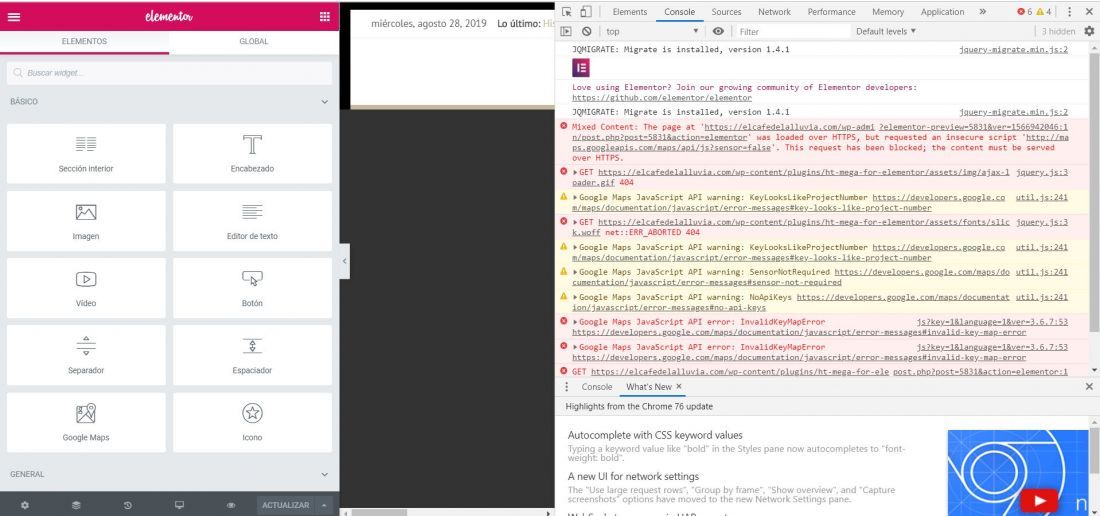Click the ACTUALIZAR button
The image size is (1100, 516).
[x=286, y=505]
